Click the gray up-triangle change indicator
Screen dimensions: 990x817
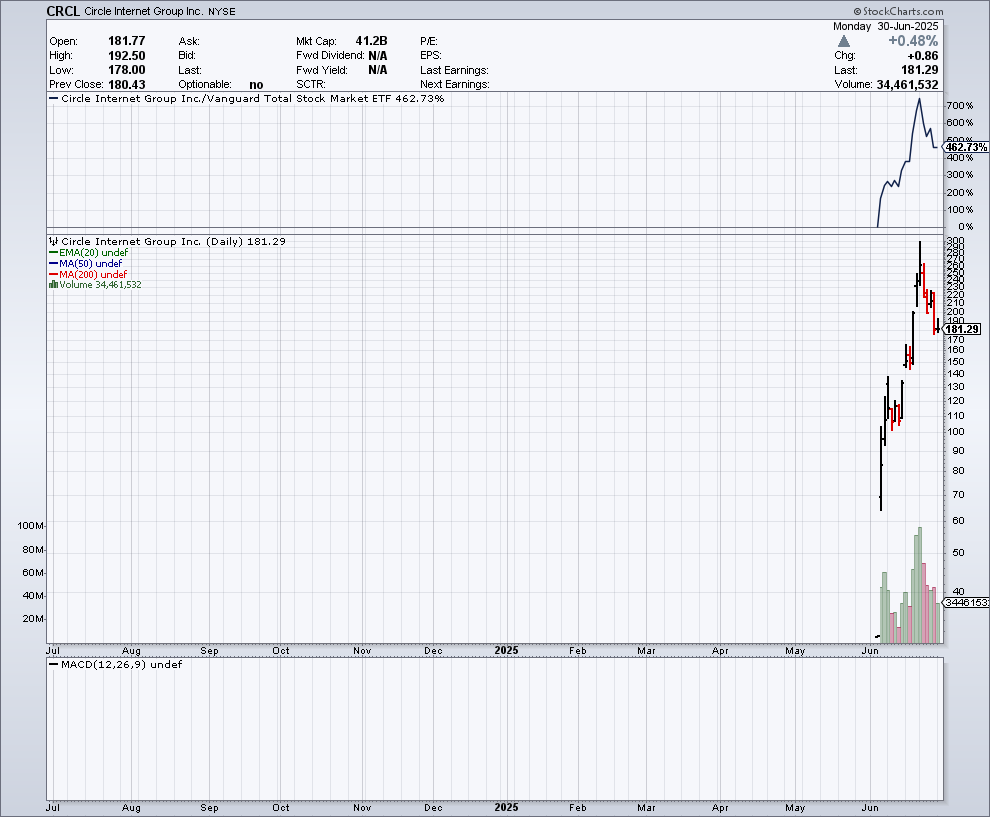pyautogui.click(x=844, y=41)
